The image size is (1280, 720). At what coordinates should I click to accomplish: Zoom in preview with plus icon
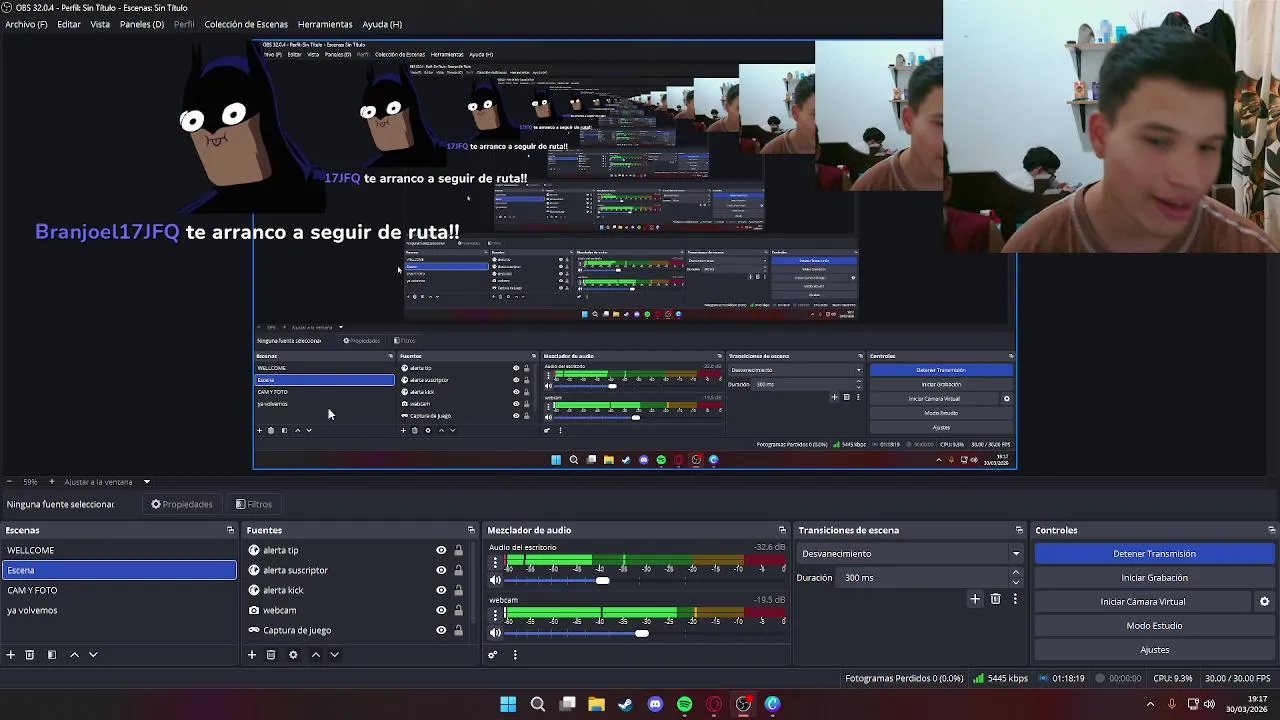pyautogui.click(x=52, y=482)
